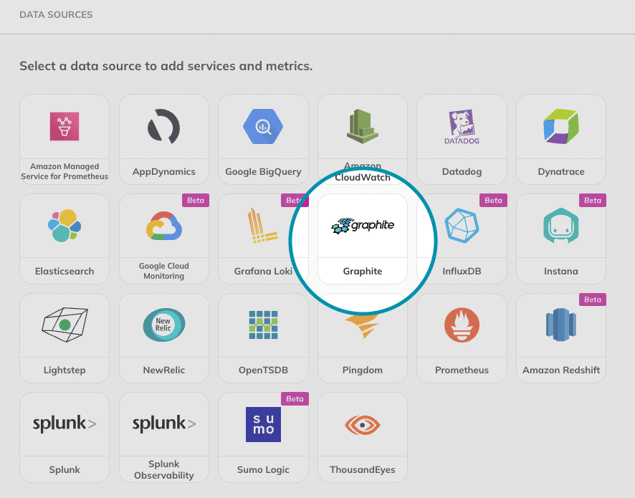Click the AppDynamics logo icon
Viewport: 635px width, 498px height.
pos(164,126)
